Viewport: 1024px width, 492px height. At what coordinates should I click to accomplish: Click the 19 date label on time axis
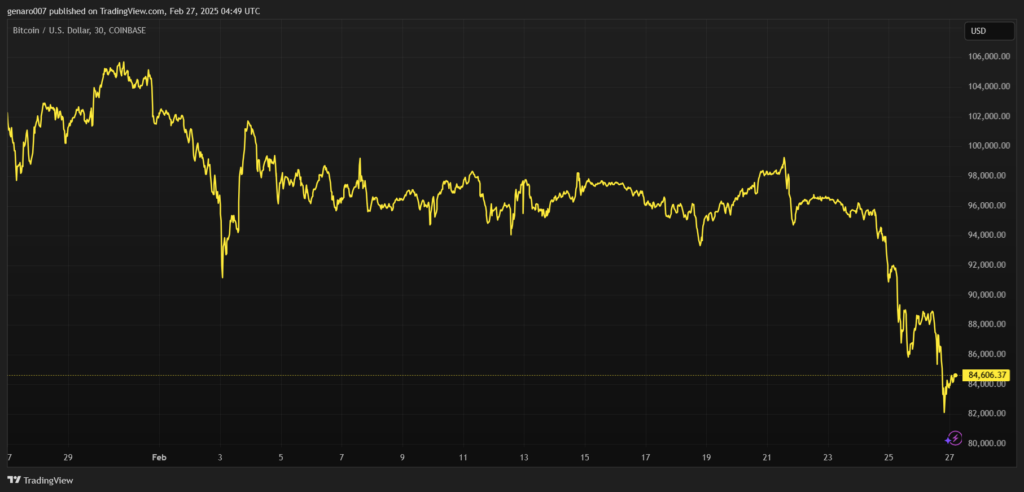(x=706, y=457)
